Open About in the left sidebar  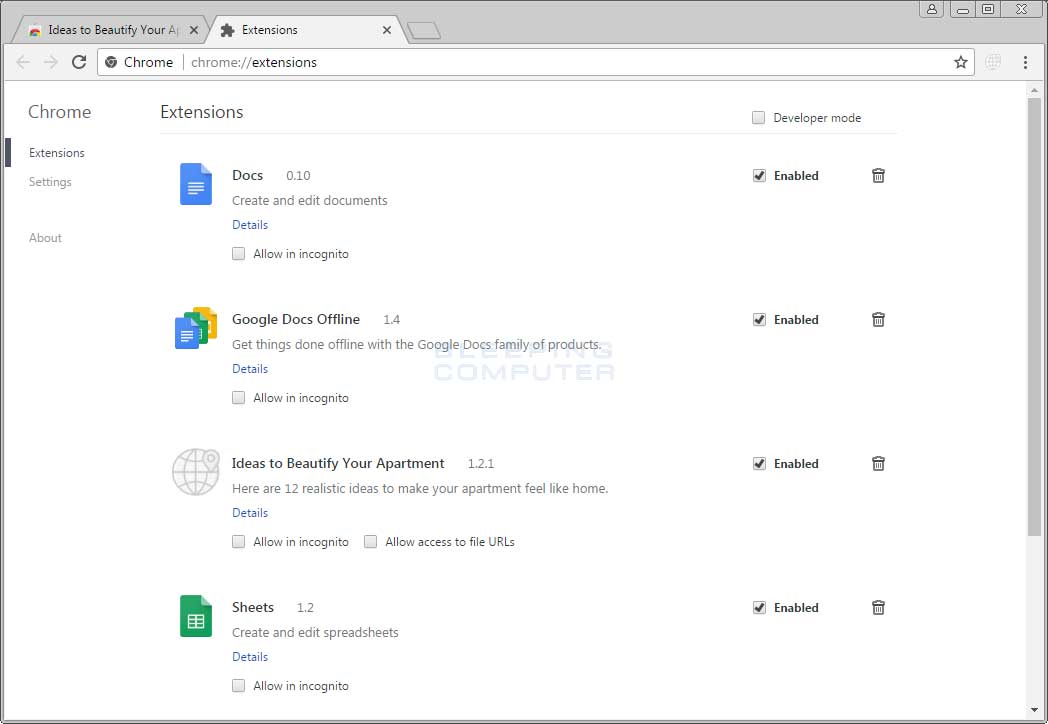point(45,238)
